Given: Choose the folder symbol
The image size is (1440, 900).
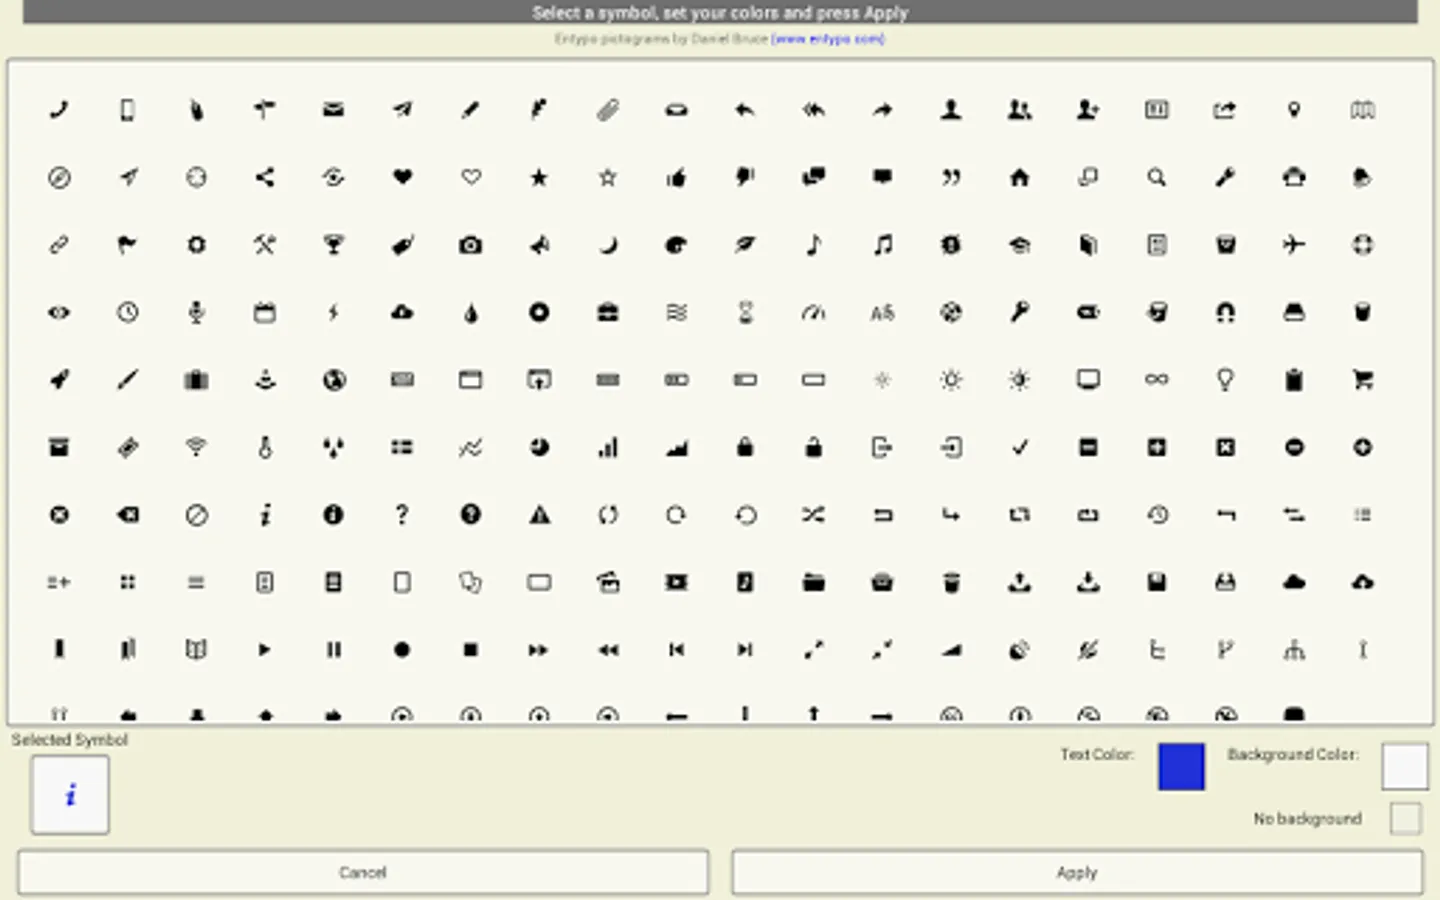Looking at the screenshot, I should pos(814,582).
